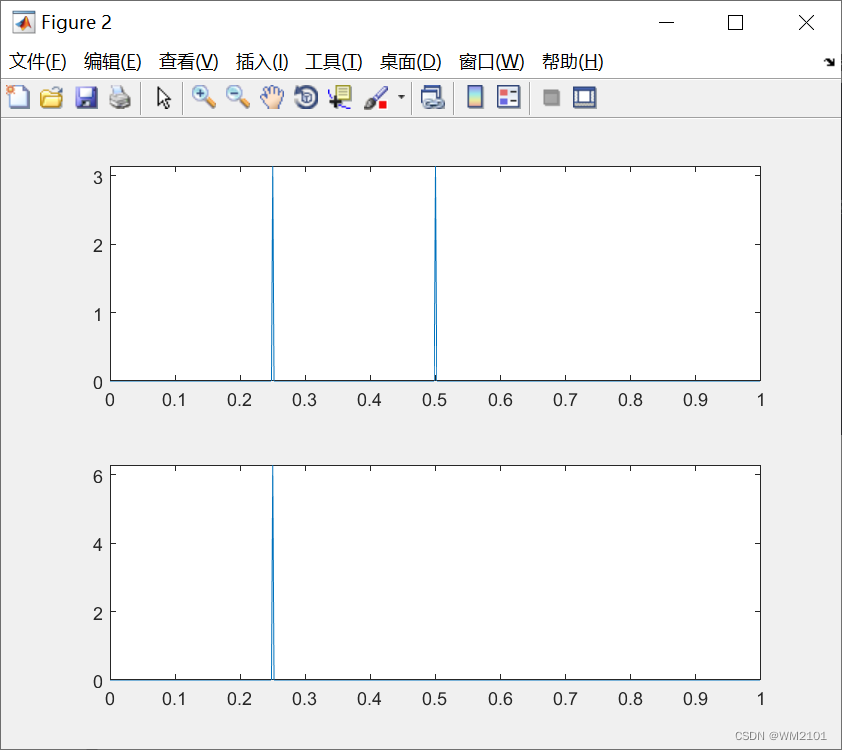Select the Data Cursor tool
The height and width of the screenshot is (750, 842).
340,98
